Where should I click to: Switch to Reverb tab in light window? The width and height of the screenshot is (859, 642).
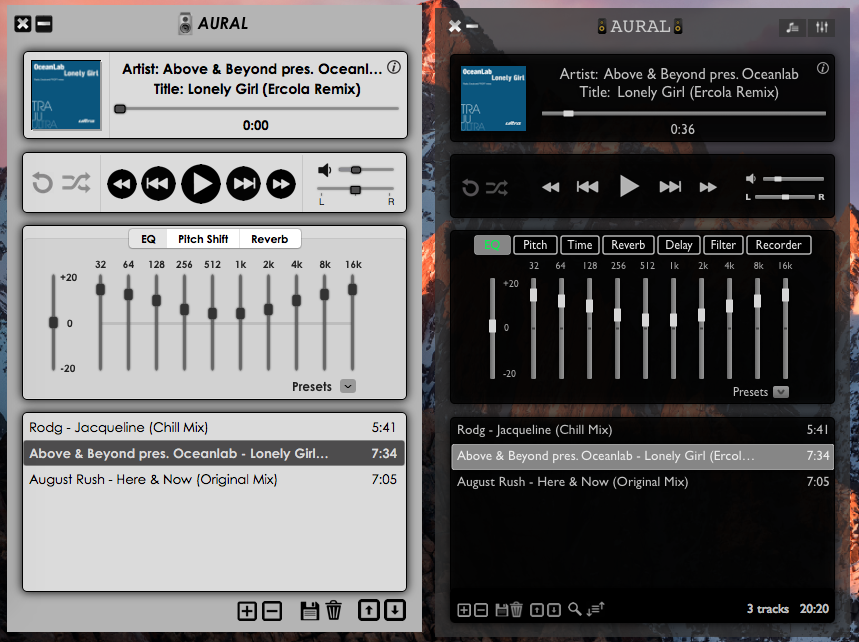pyautogui.click(x=270, y=239)
